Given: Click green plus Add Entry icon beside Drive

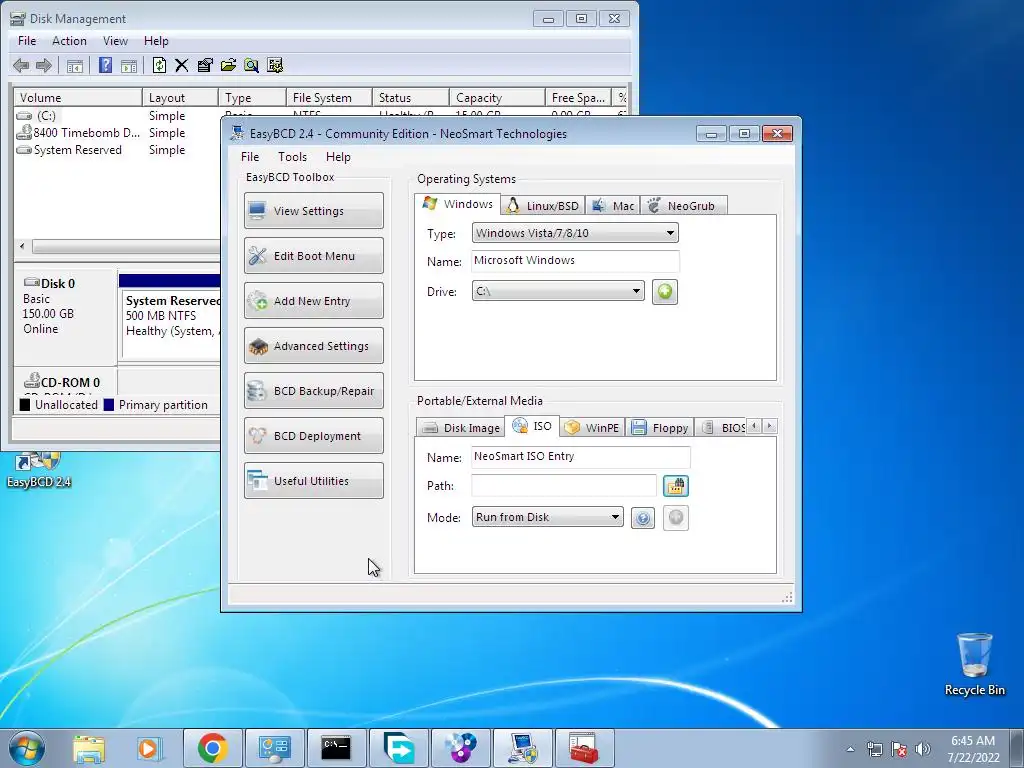Looking at the screenshot, I should tap(665, 291).
